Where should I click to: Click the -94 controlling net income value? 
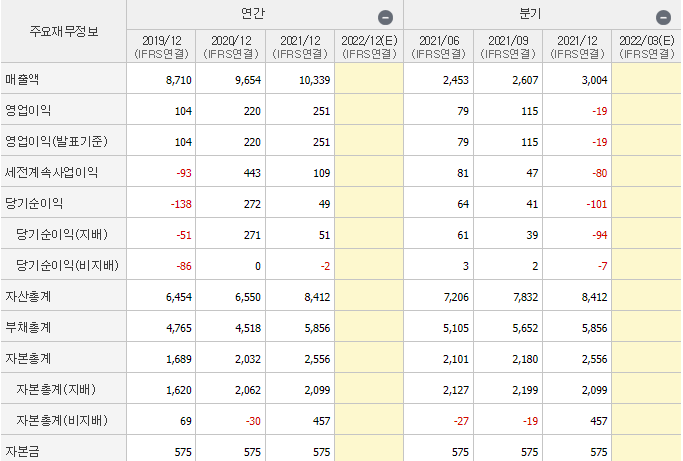[x=599, y=235]
